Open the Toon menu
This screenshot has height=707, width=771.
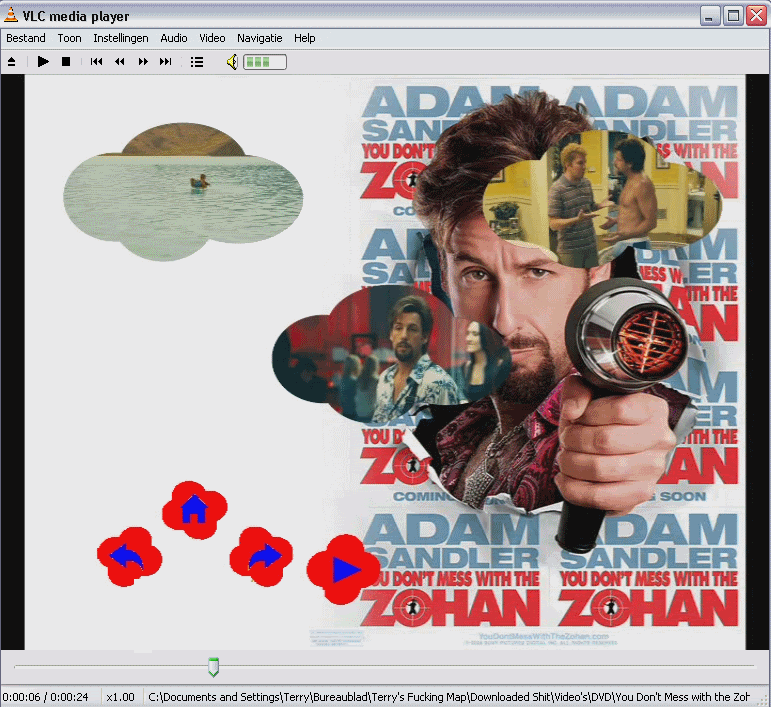pyautogui.click(x=69, y=38)
